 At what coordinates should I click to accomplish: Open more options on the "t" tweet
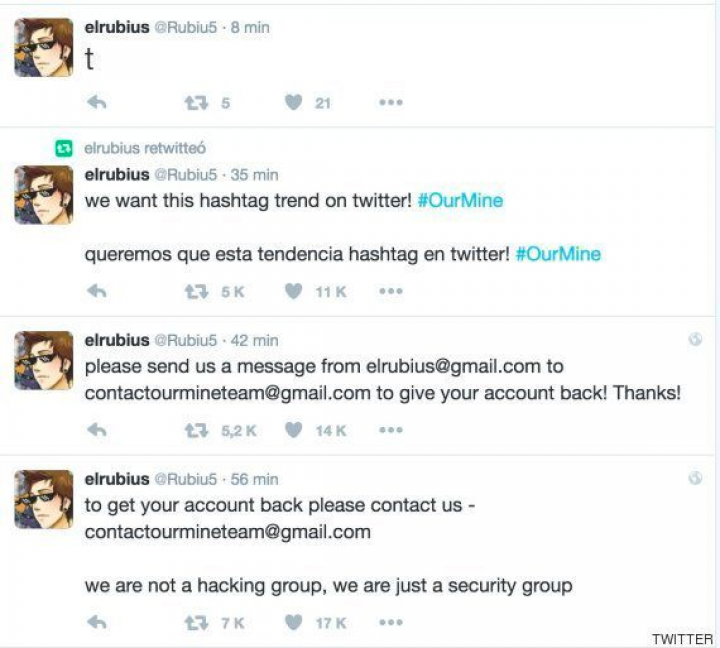390,102
